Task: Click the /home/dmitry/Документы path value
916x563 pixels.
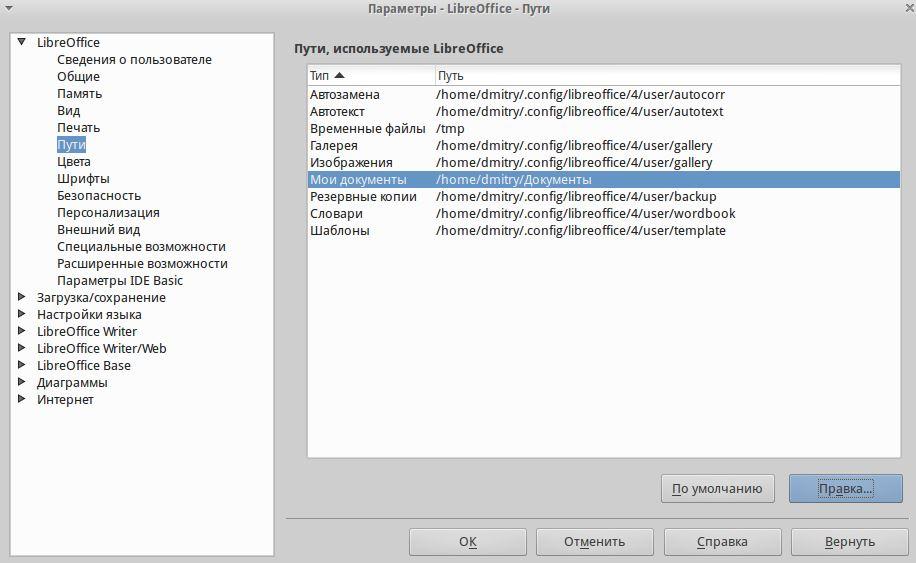Action: point(513,179)
